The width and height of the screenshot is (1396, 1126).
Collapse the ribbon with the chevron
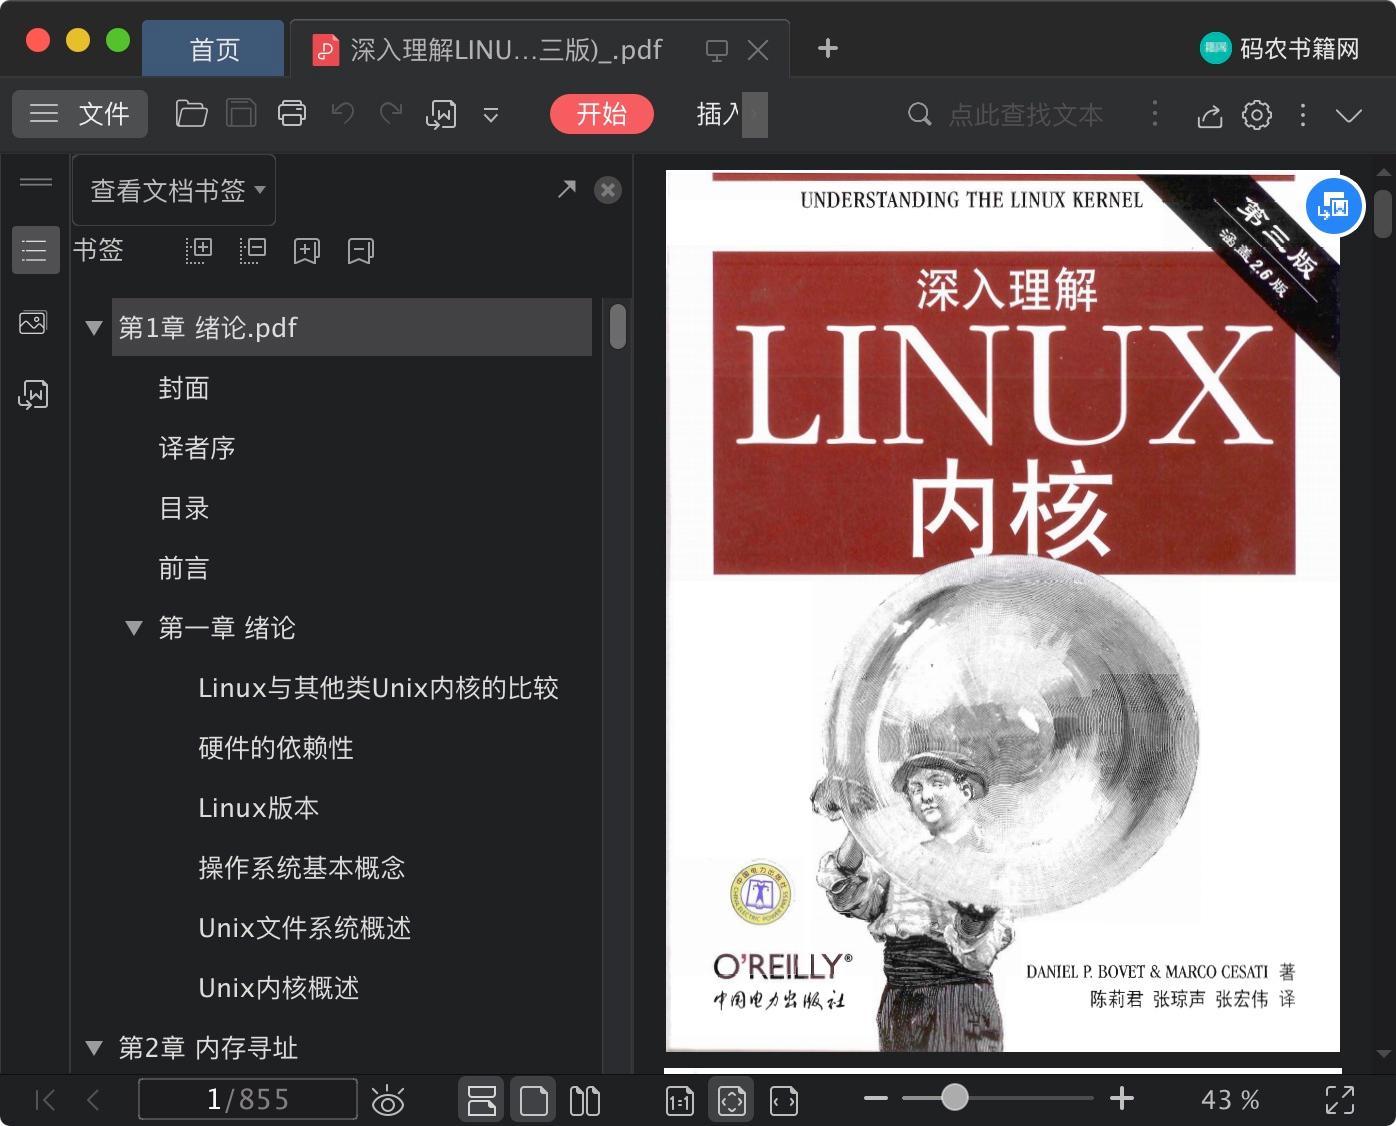(1349, 115)
